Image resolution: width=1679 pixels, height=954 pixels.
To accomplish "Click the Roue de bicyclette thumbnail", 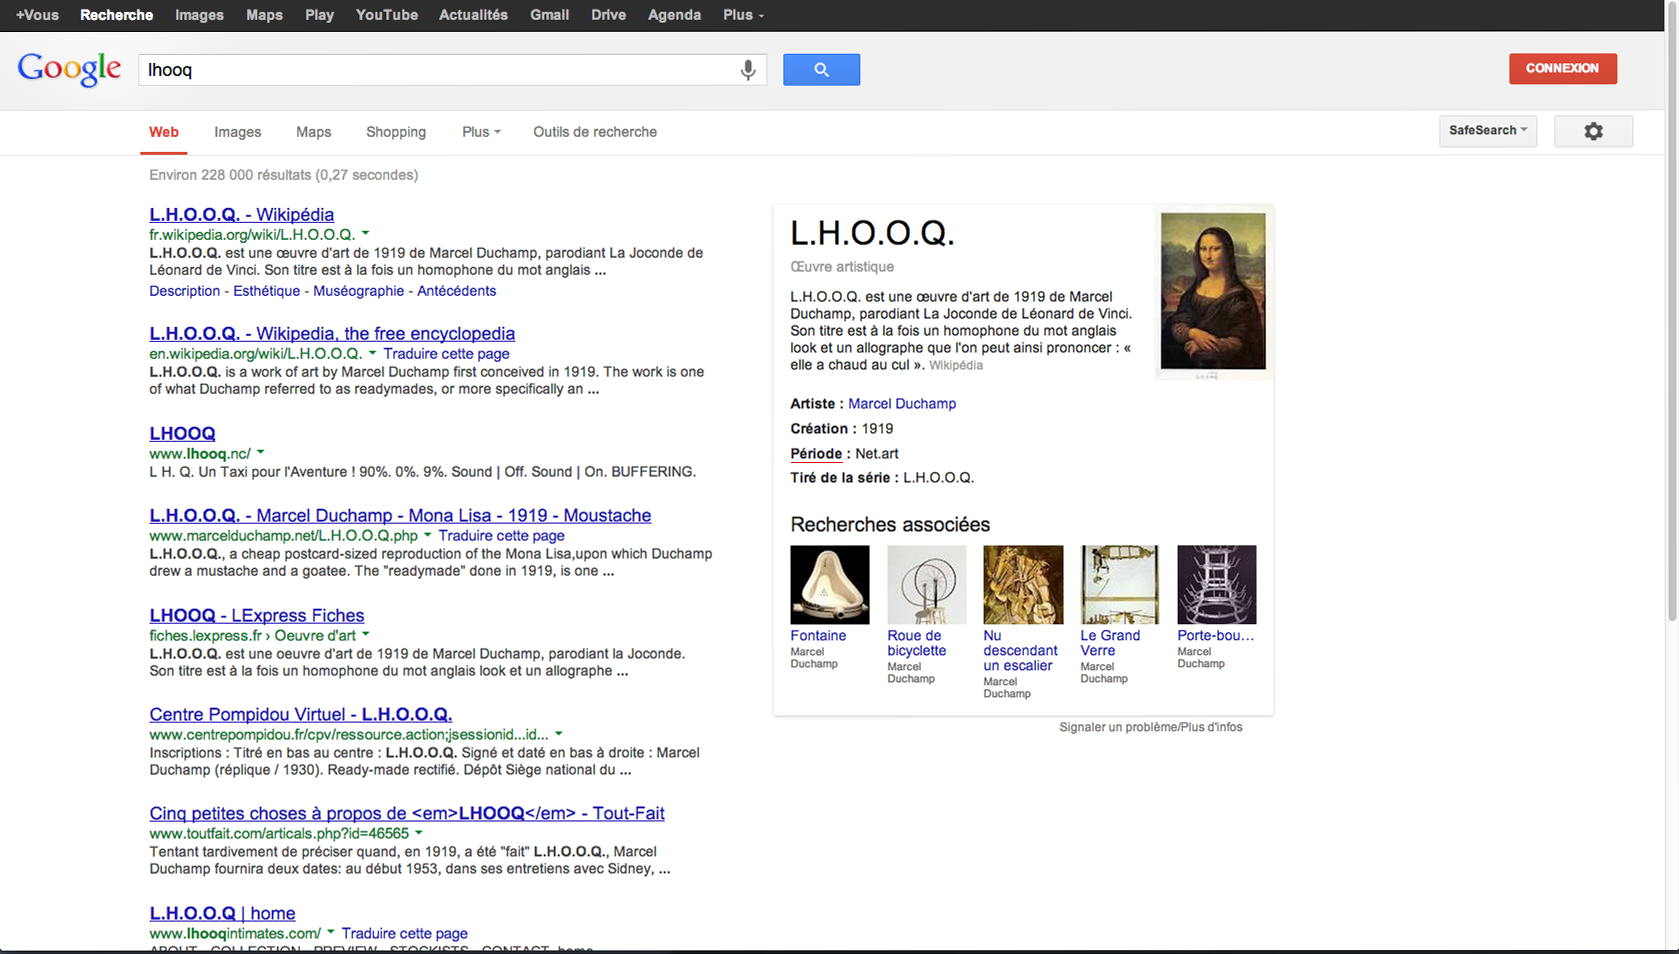I will (x=926, y=585).
